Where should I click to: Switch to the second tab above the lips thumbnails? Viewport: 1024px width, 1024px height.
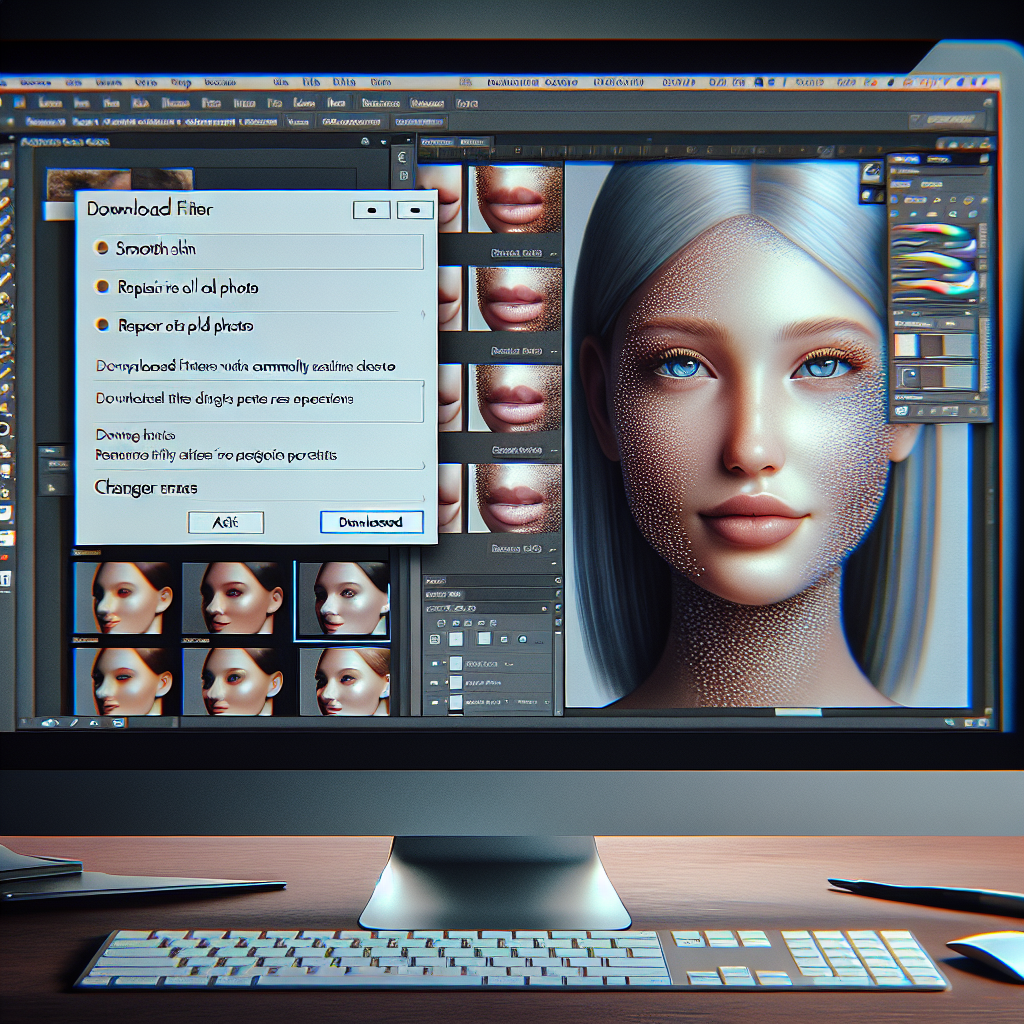coord(473,142)
